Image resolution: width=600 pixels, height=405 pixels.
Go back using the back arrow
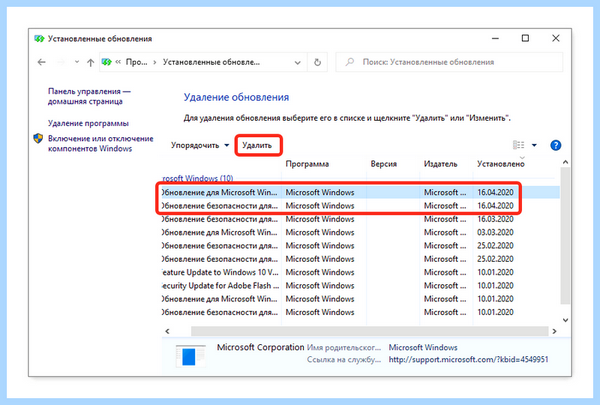pos(41,62)
